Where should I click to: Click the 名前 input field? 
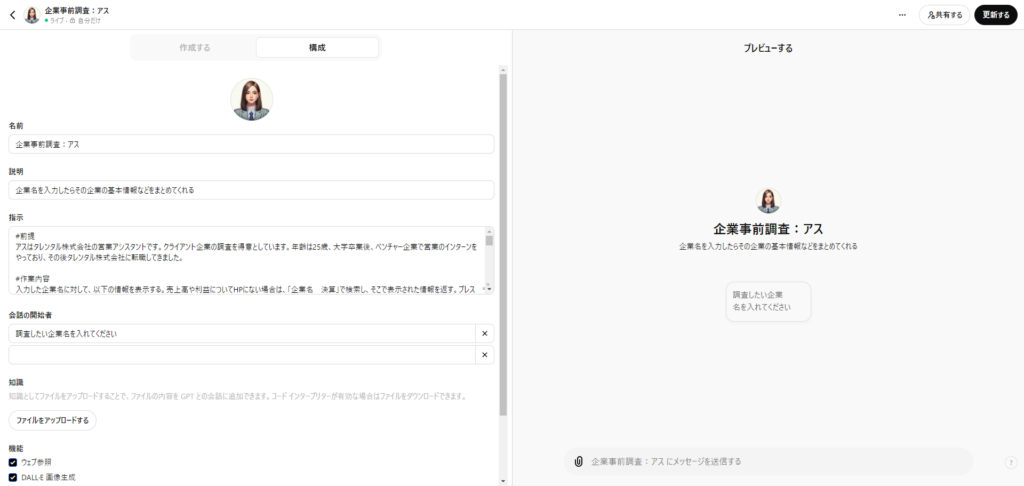click(x=251, y=144)
